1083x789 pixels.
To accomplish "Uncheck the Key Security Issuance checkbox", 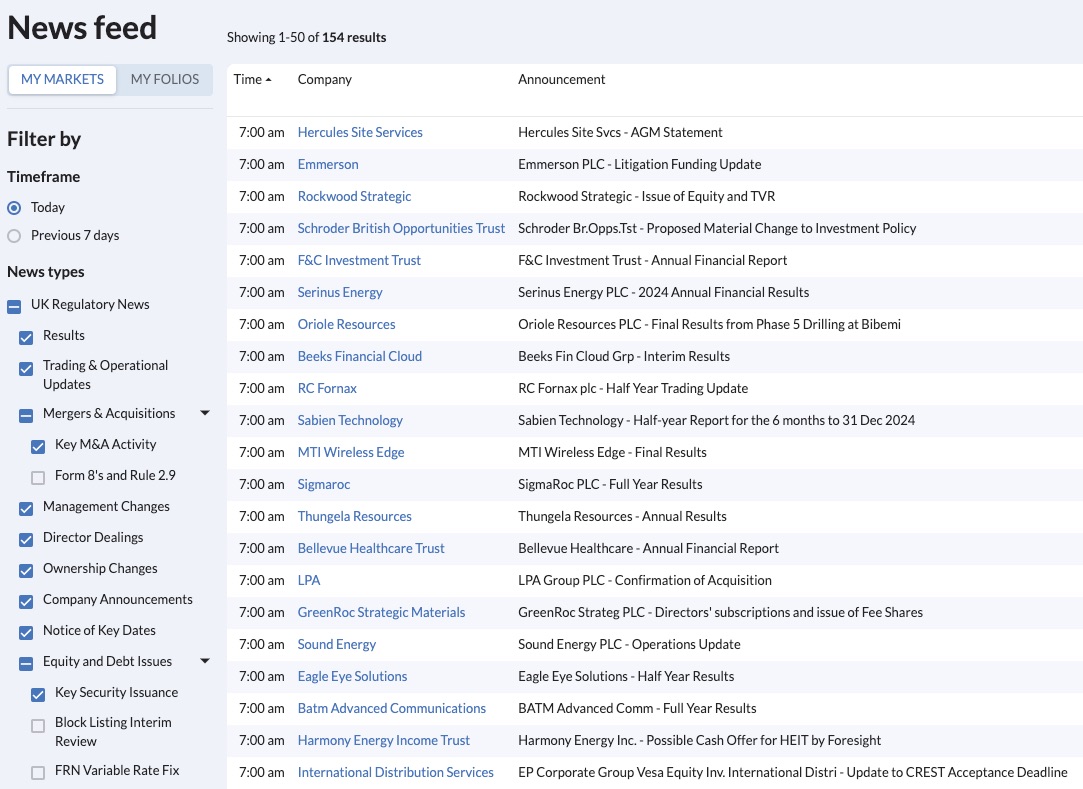I will 38,695.
